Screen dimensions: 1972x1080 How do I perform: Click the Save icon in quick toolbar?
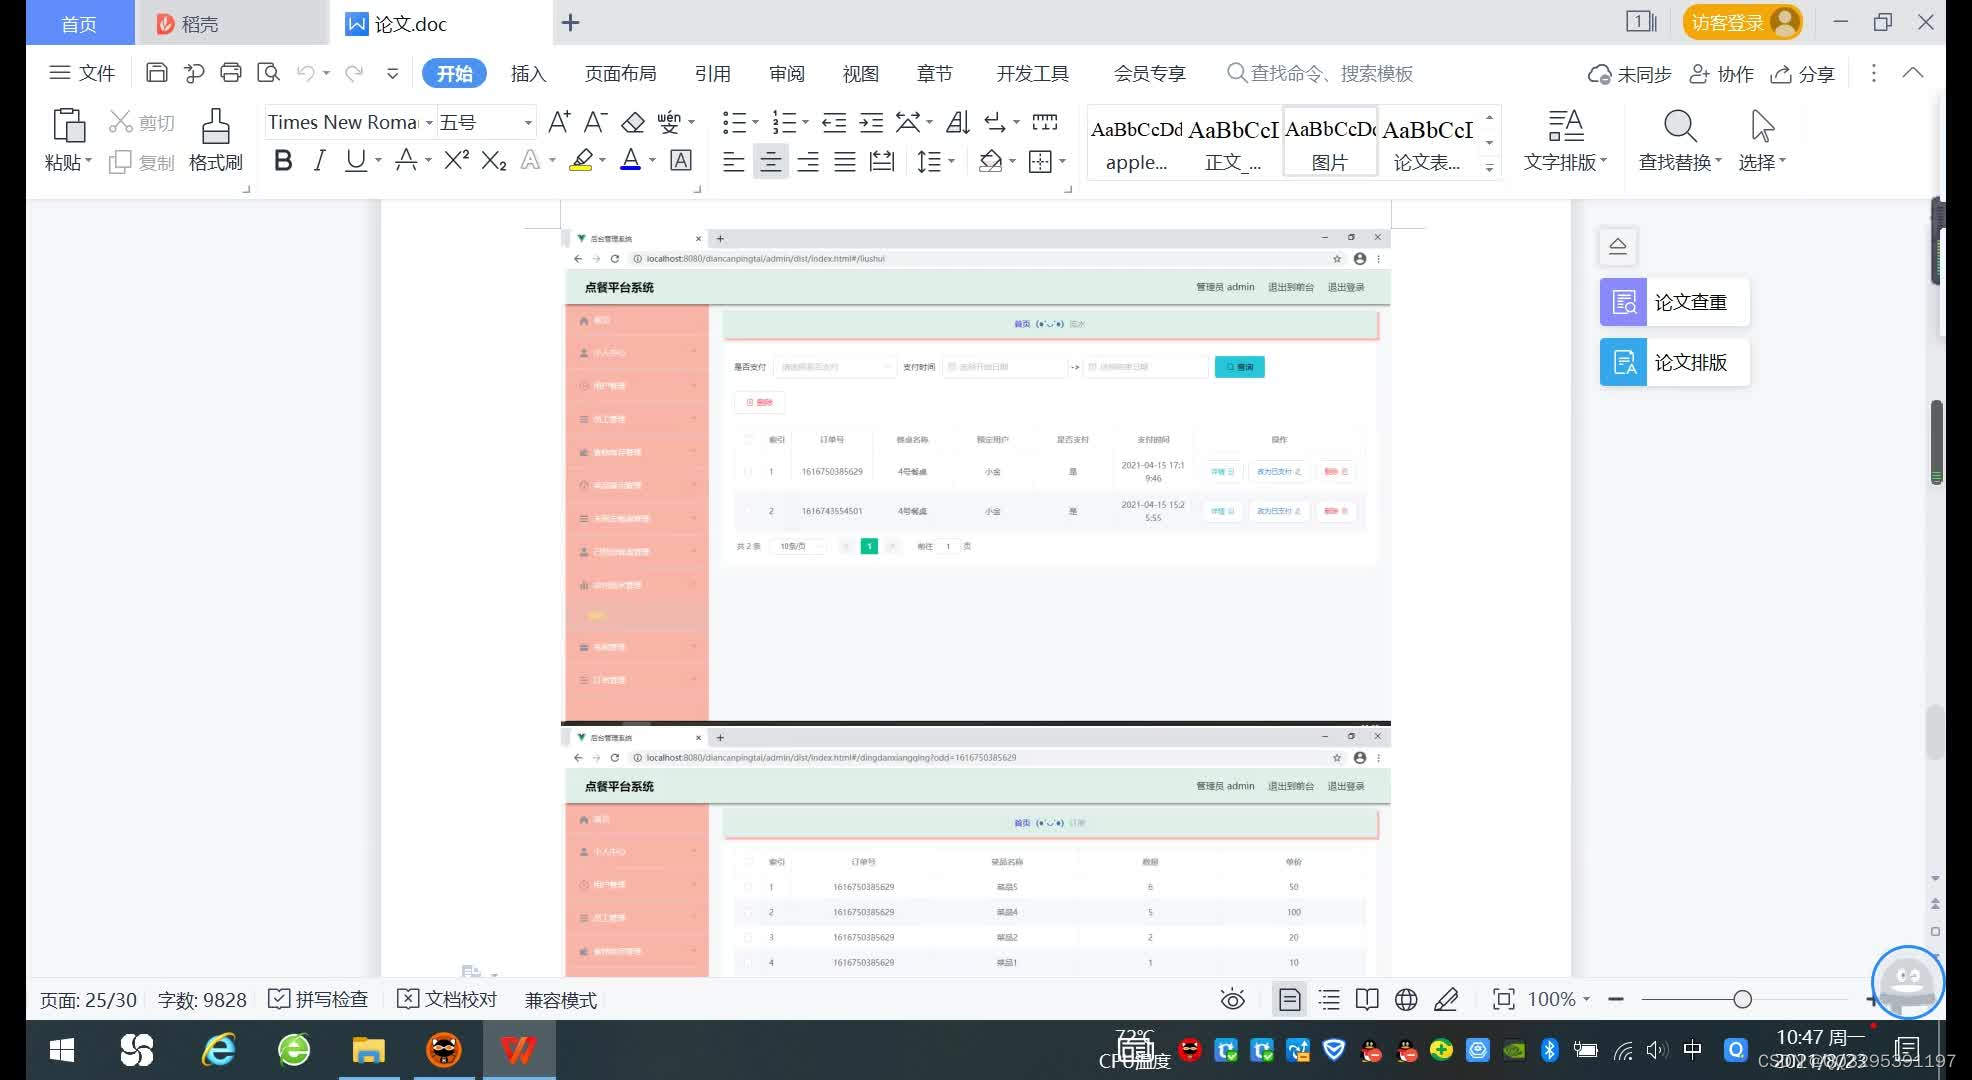tap(156, 73)
